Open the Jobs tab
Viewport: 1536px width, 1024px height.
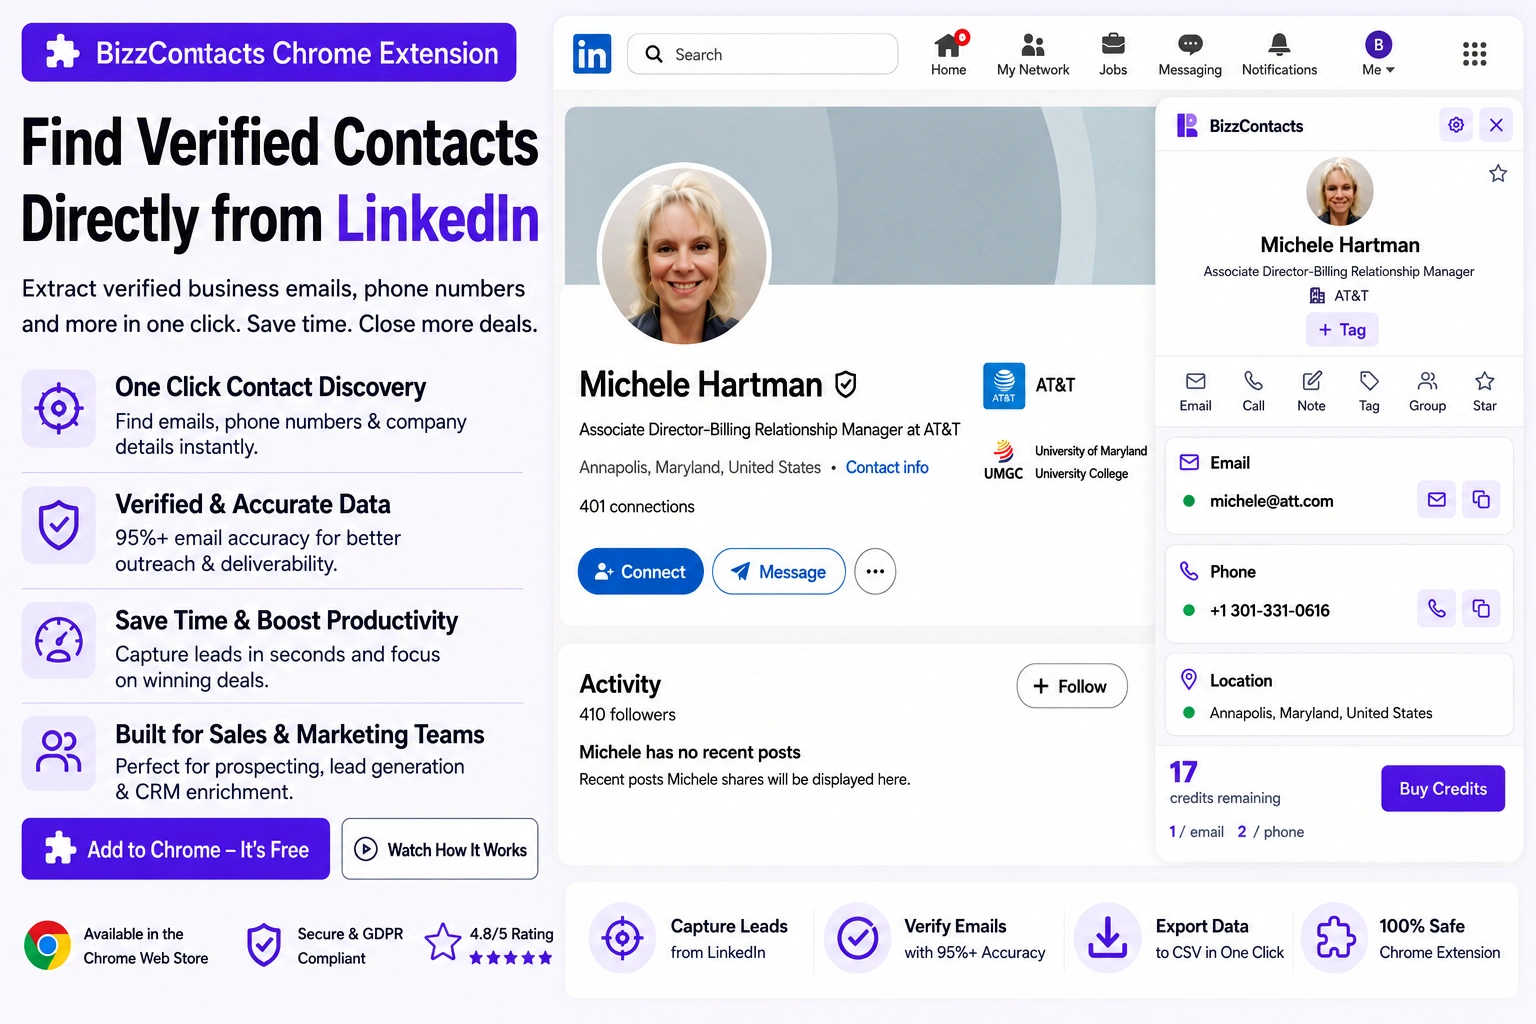click(x=1113, y=54)
